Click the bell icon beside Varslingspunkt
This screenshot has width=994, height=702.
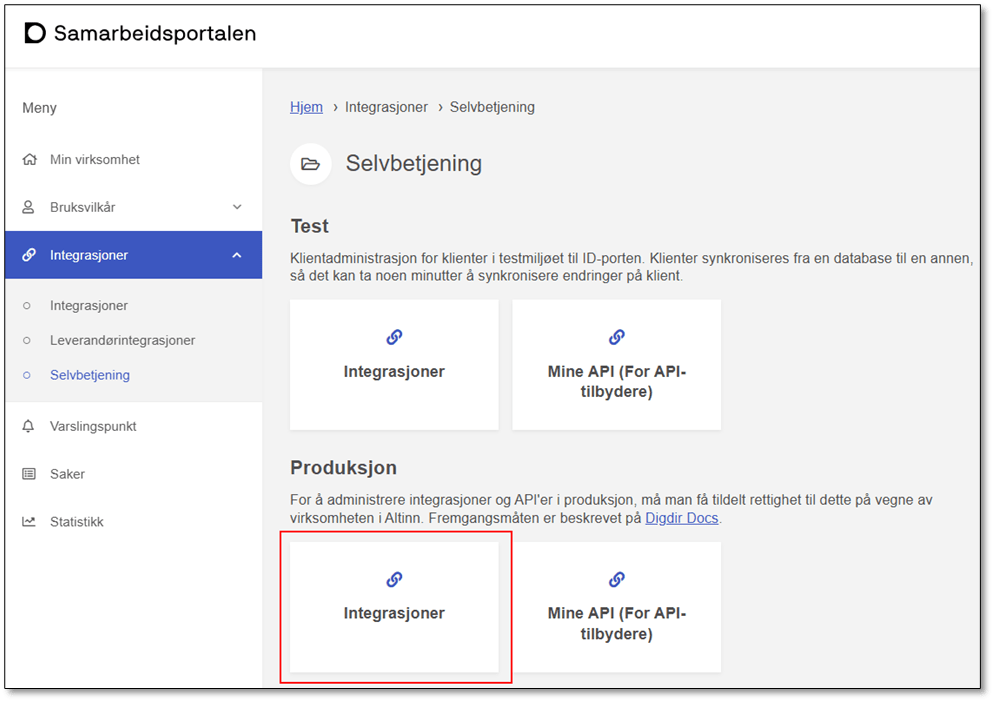pos(29,427)
